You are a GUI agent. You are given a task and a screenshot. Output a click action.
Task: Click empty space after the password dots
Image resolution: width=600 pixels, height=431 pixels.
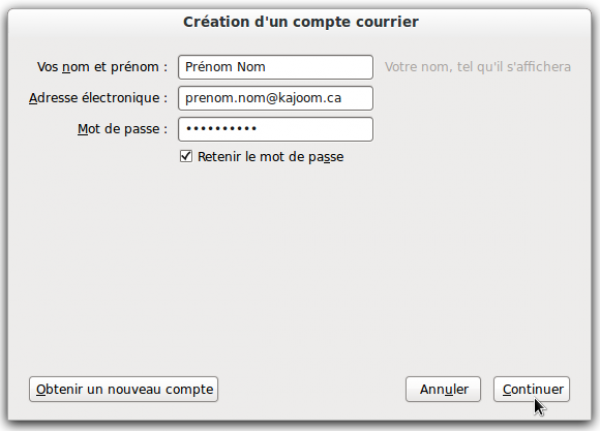[314, 129]
